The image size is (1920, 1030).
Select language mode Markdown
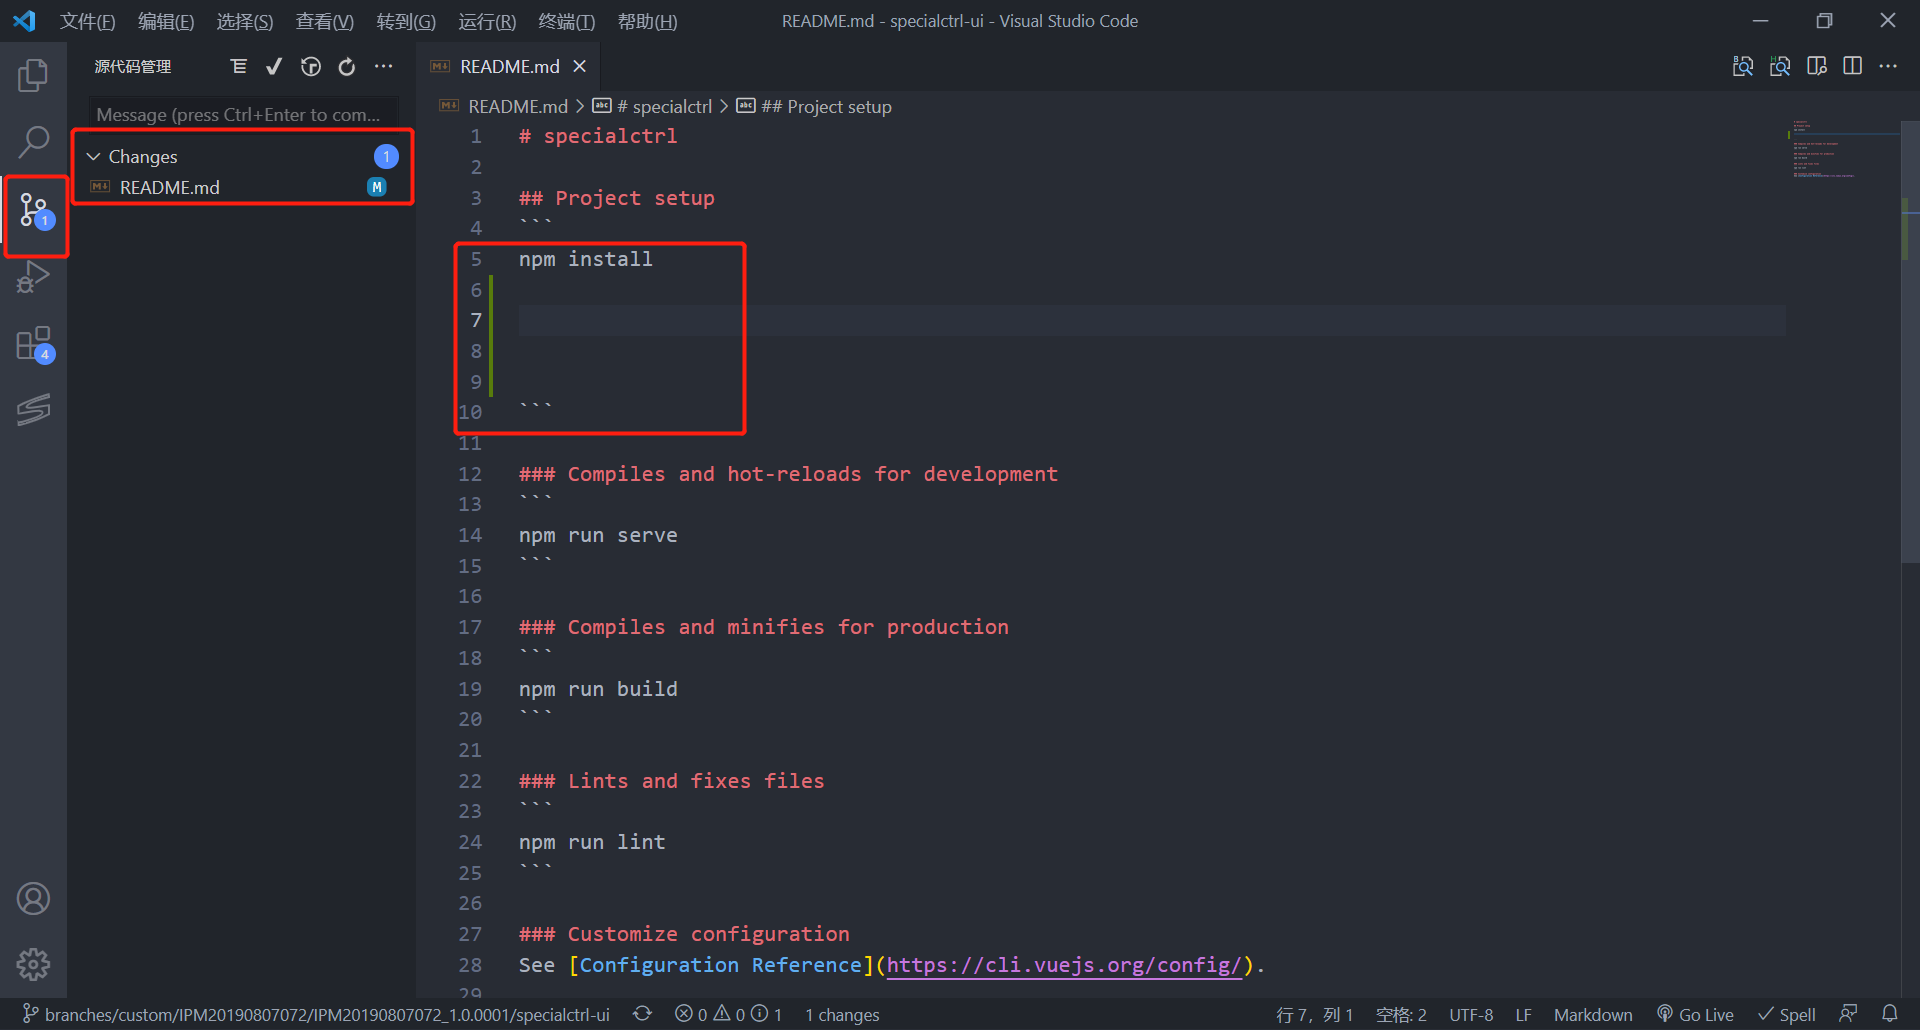pos(1593,1014)
